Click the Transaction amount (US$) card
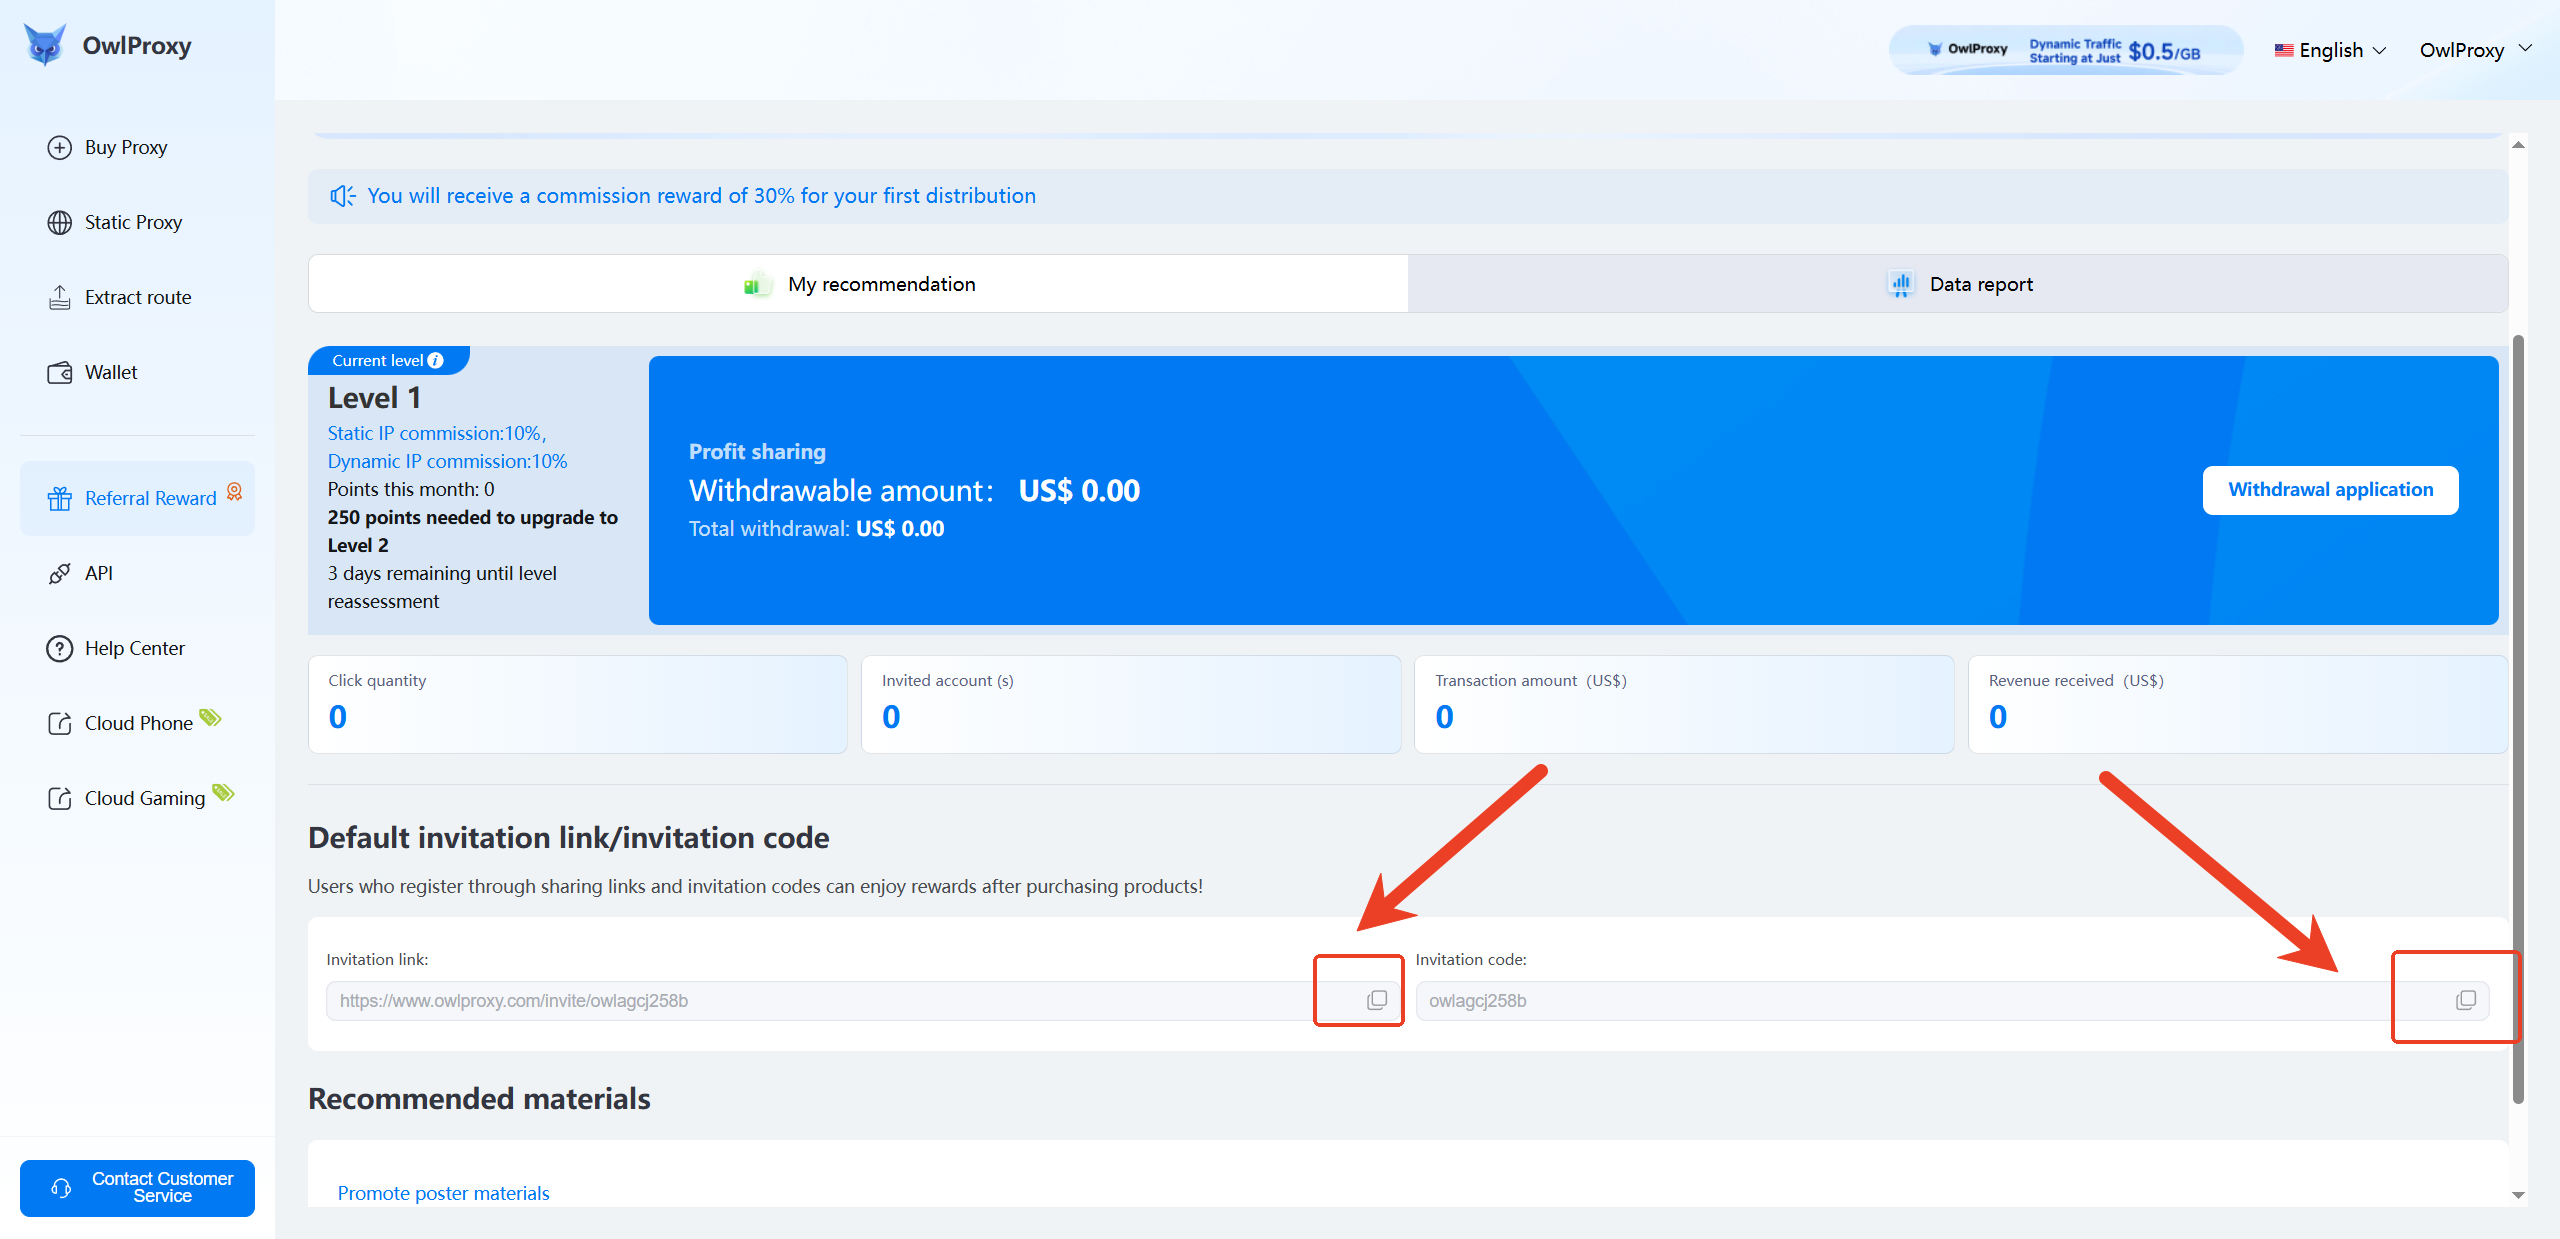The width and height of the screenshot is (2560, 1239). (1684, 704)
